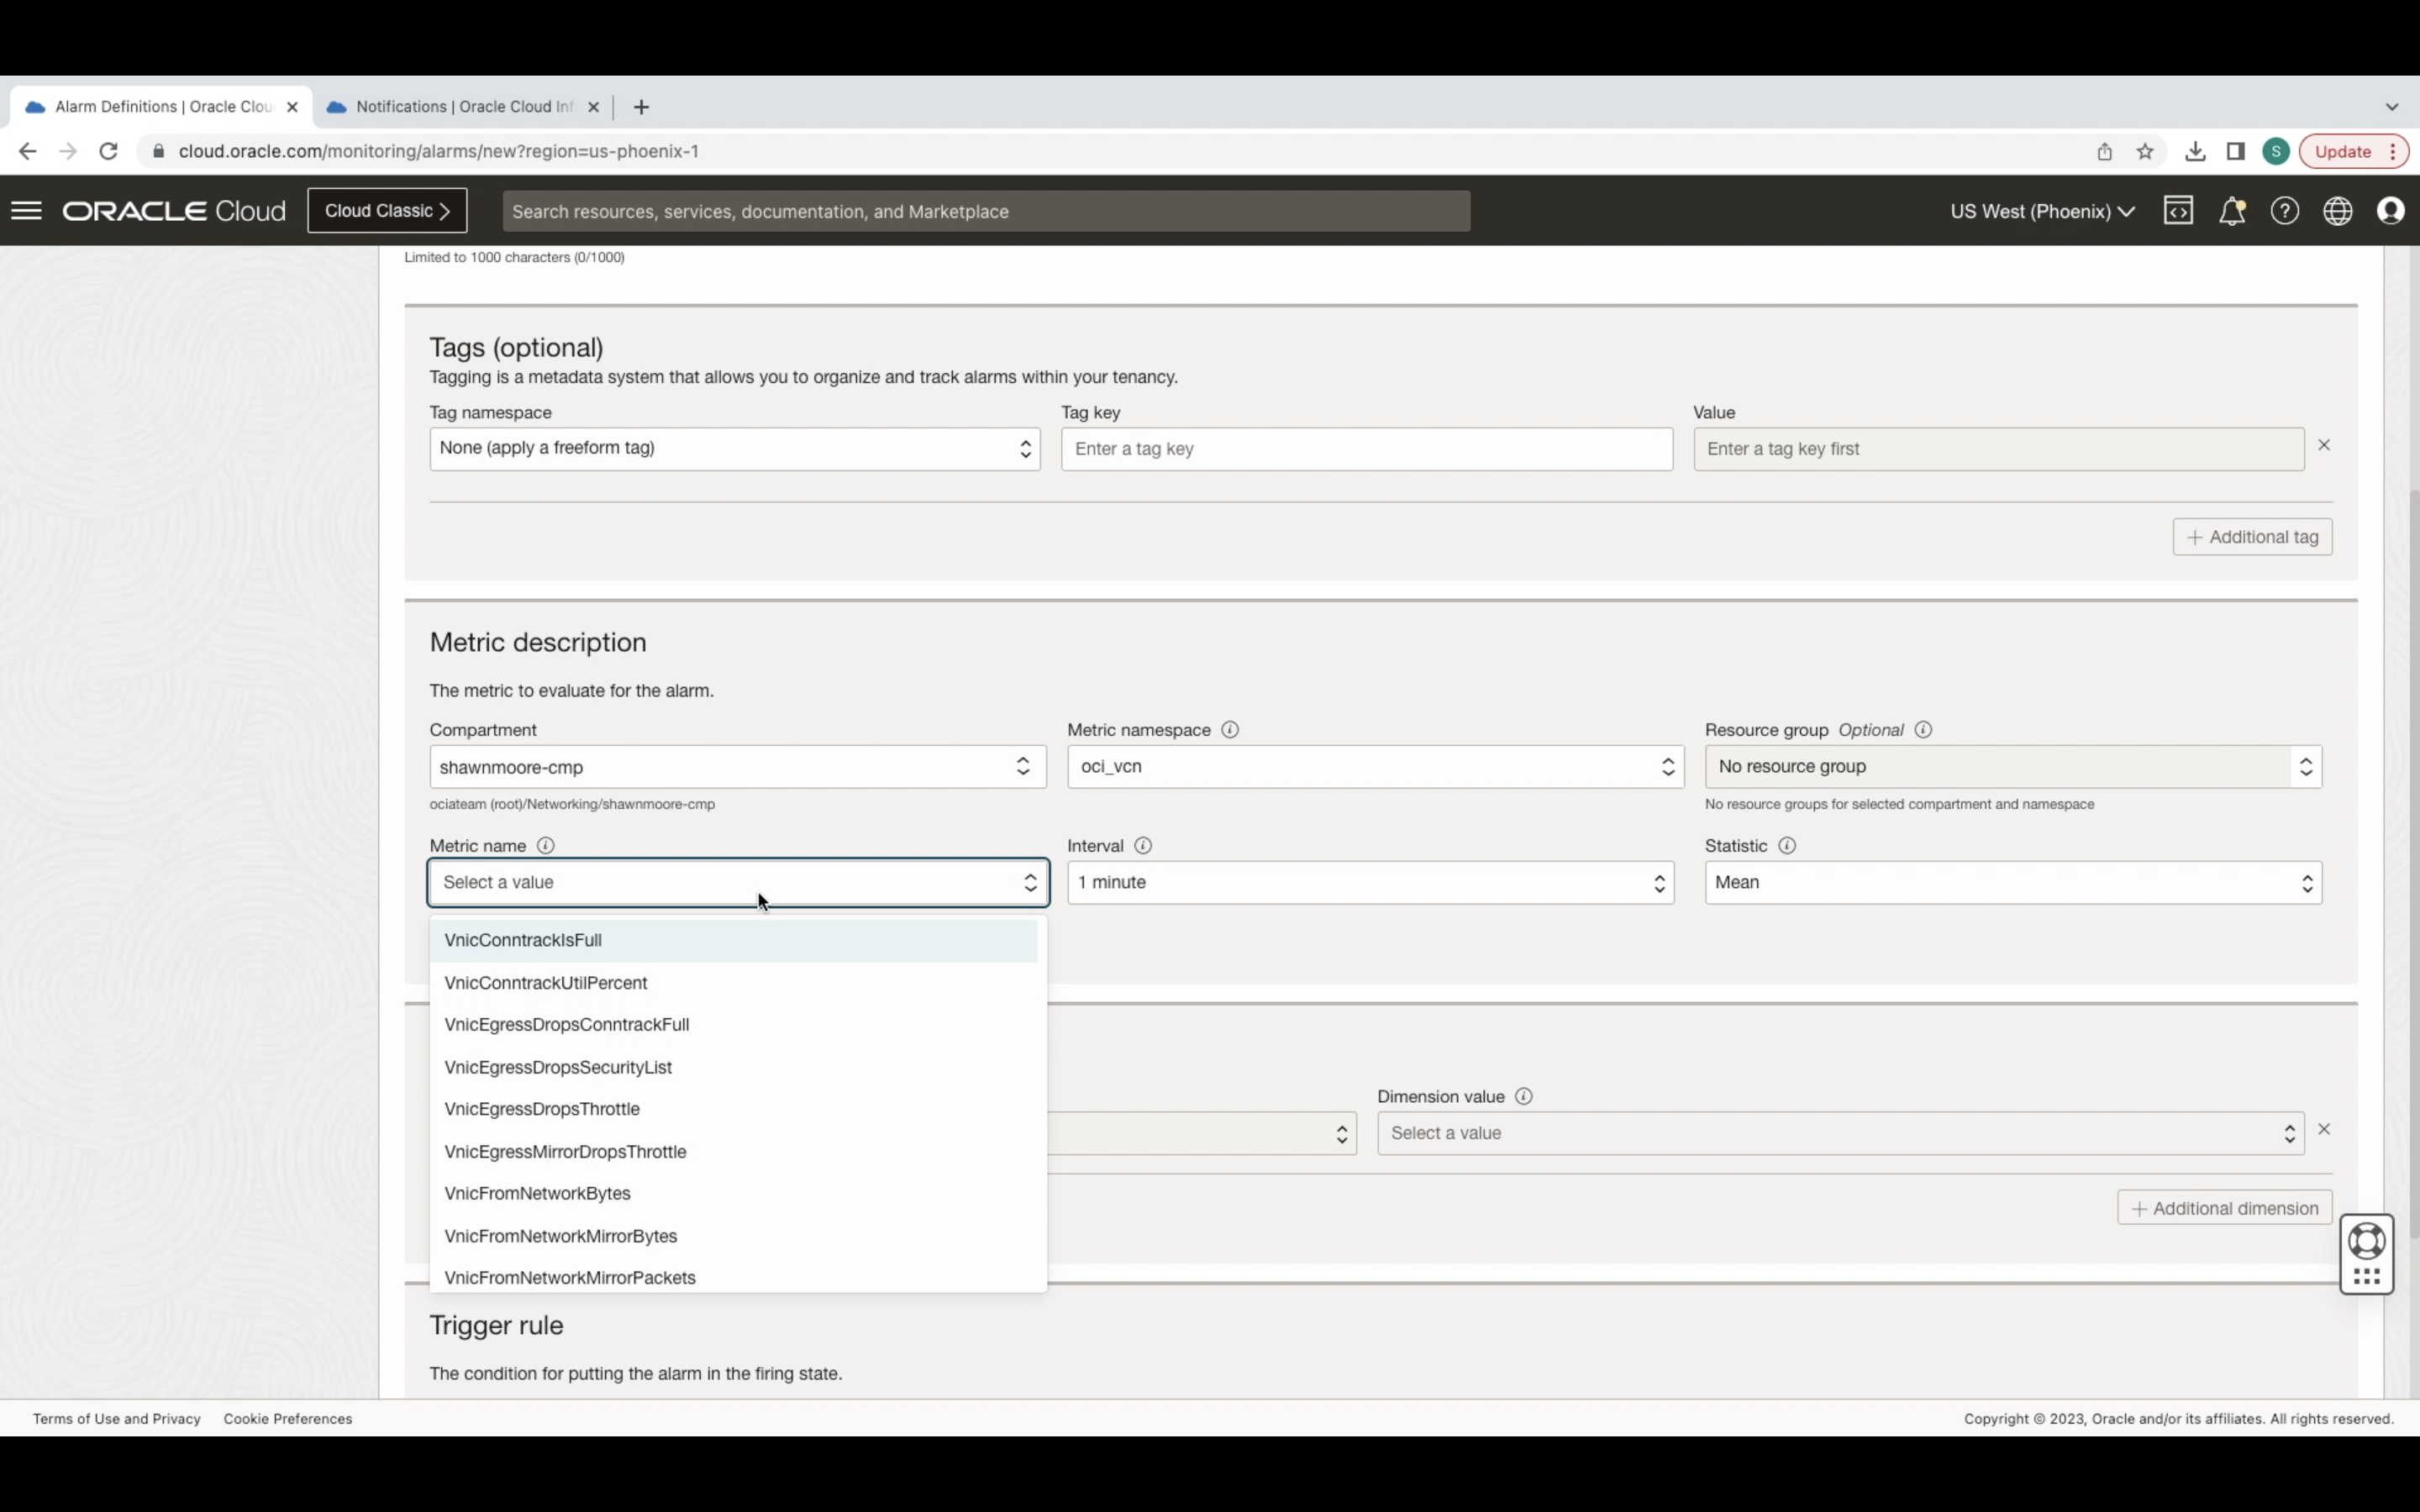
Task: Click the Tag key input field
Action: point(1366,449)
